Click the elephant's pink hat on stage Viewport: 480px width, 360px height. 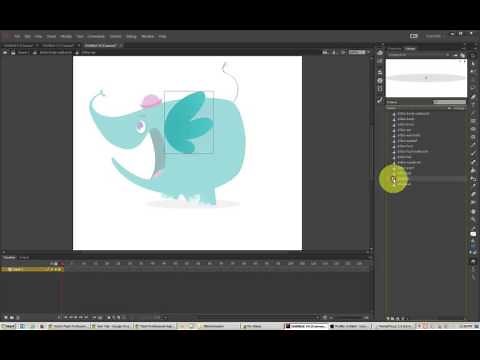pos(150,101)
